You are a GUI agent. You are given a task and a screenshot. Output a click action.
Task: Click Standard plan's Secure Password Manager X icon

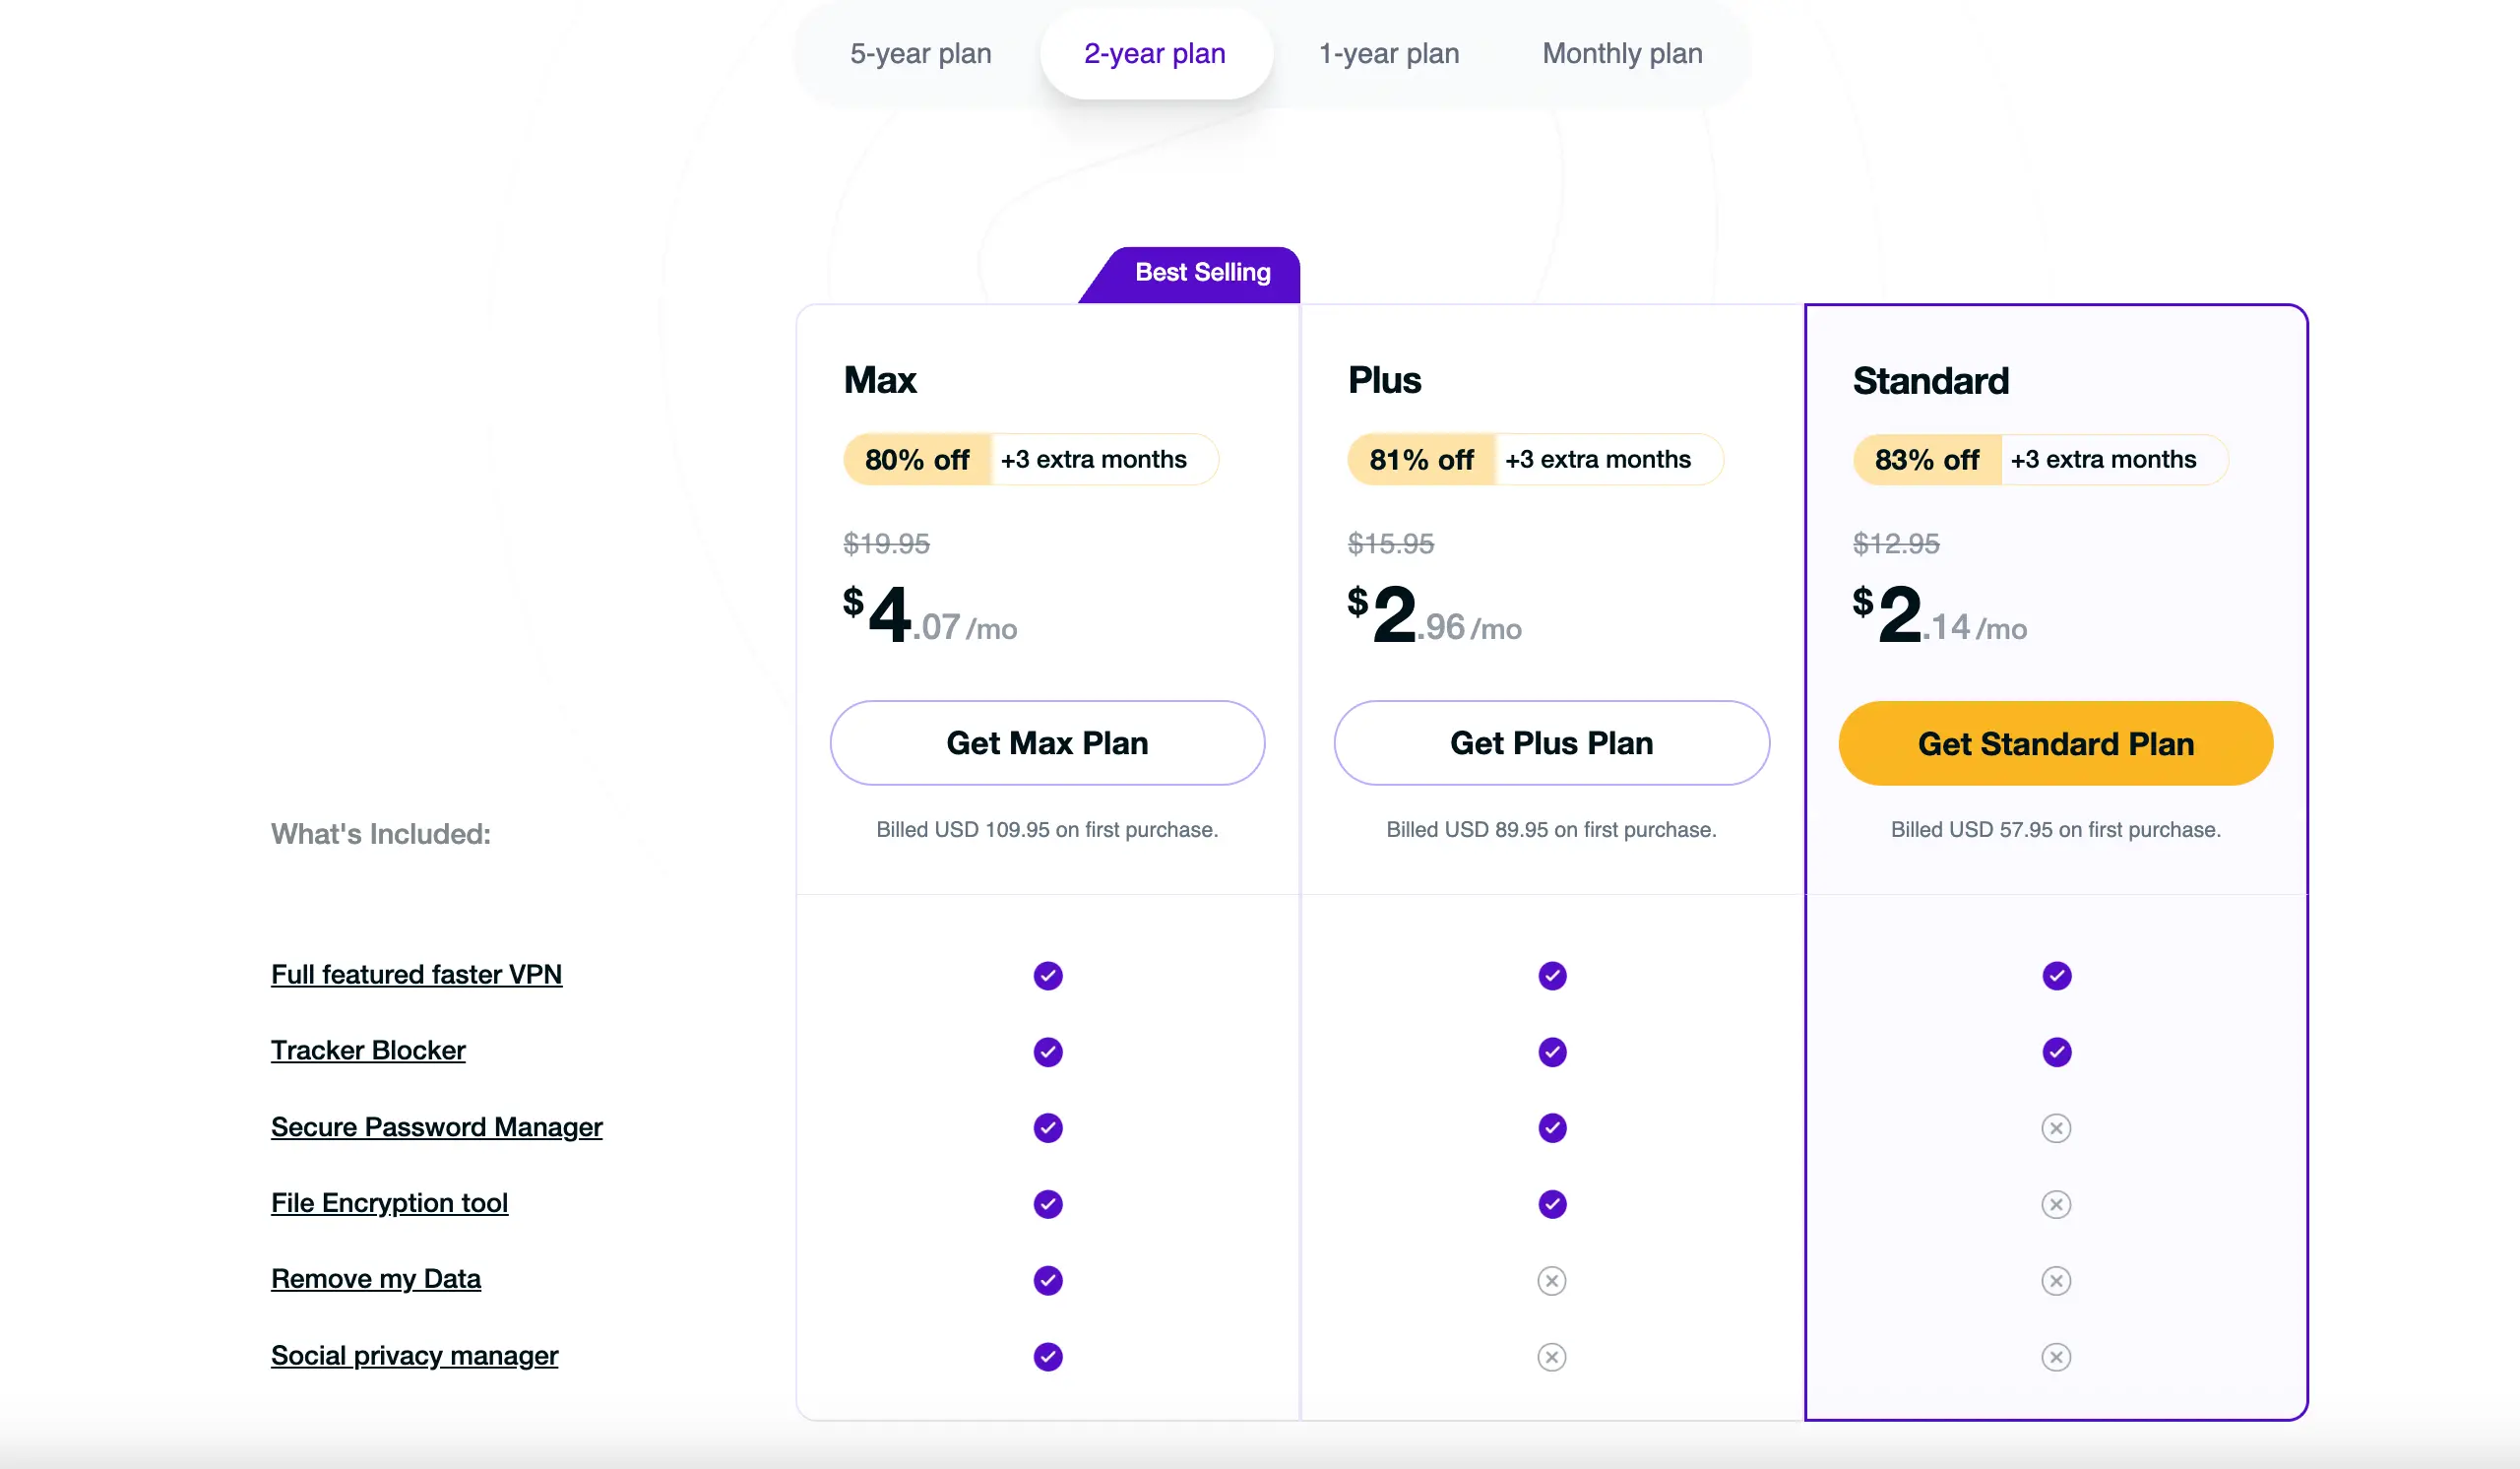pos(2056,1128)
